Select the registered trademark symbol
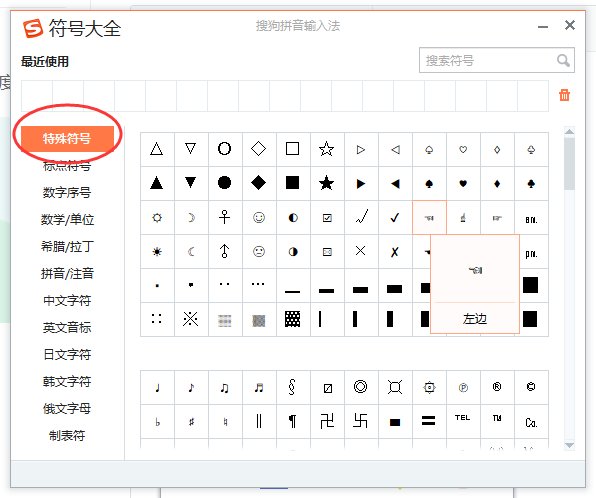The image size is (596, 498). click(x=497, y=387)
